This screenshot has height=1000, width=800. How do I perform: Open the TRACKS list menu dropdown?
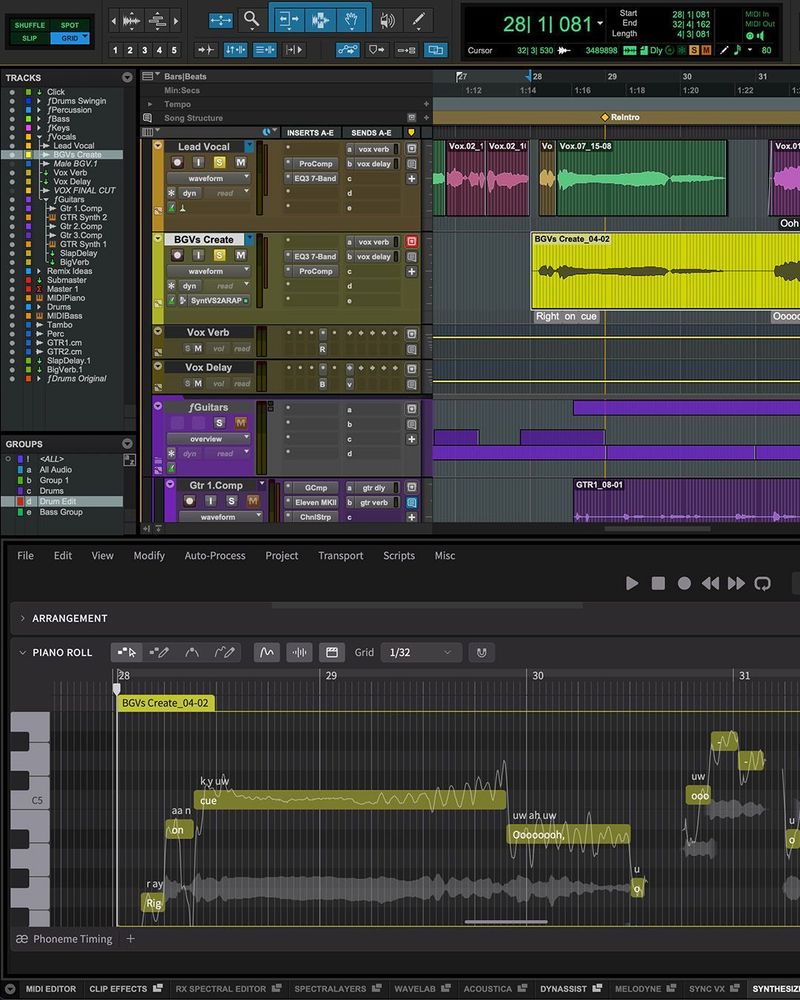(127, 77)
